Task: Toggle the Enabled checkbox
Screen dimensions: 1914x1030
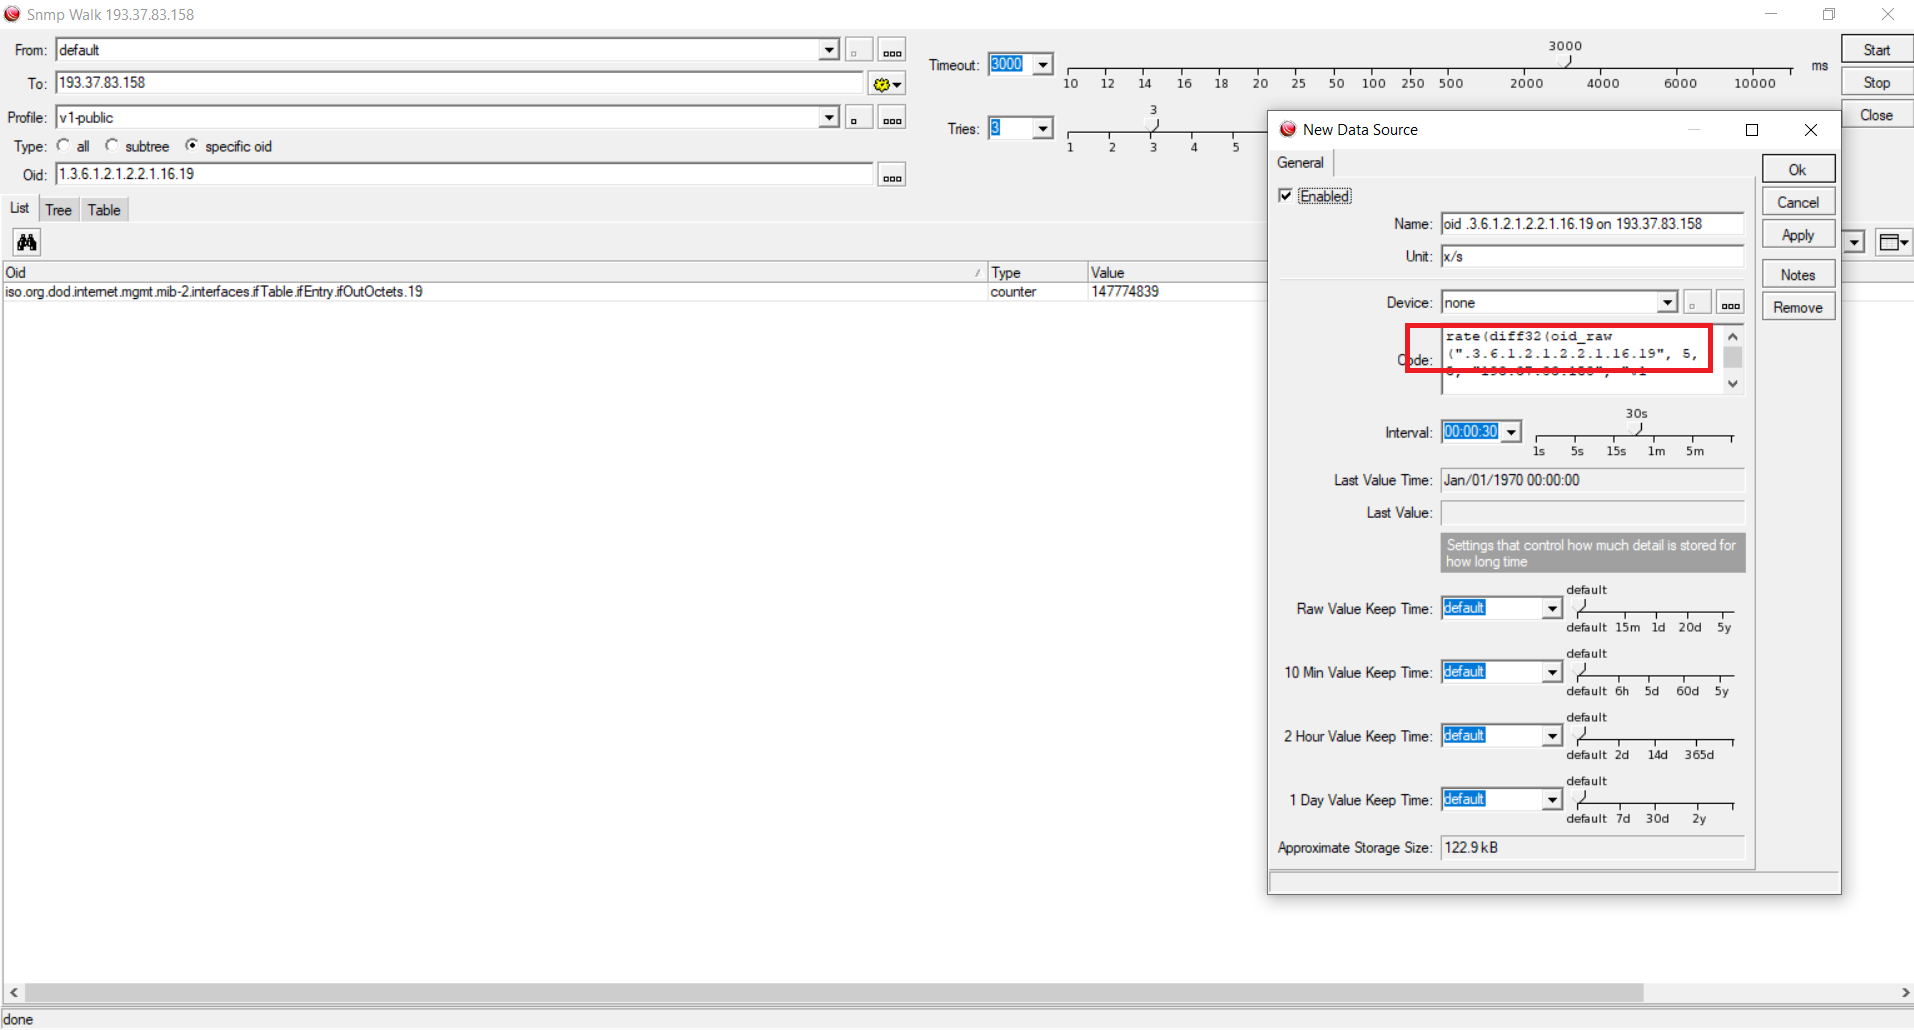Action: 1286,196
